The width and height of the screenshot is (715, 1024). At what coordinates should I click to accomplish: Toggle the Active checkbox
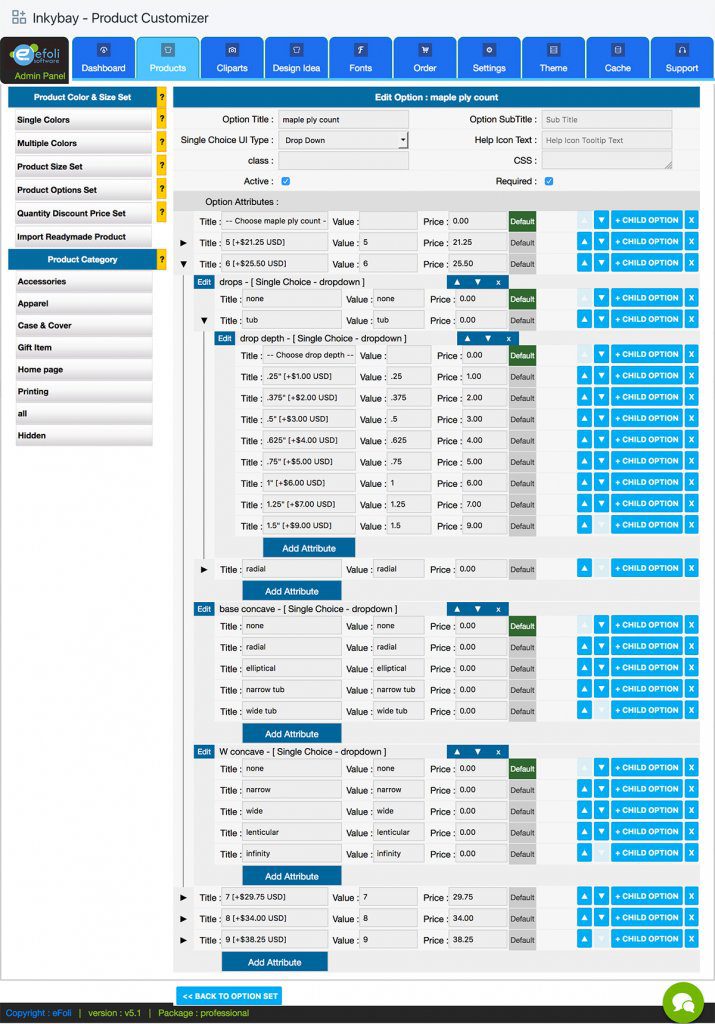pos(286,181)
